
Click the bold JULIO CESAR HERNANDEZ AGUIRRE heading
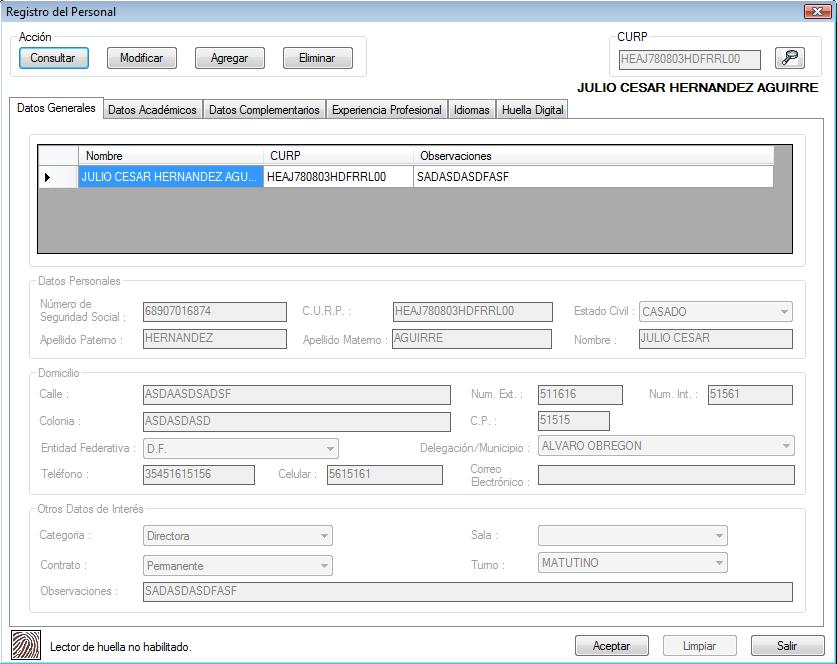(698, 88)
